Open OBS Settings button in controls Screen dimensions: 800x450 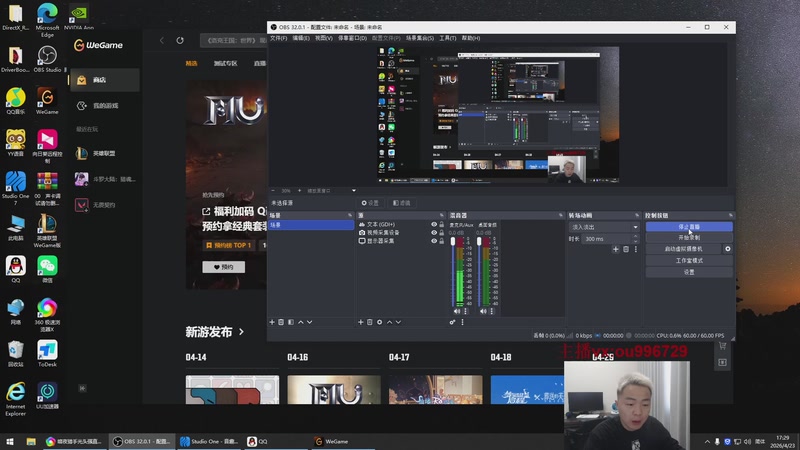(689, 272)
